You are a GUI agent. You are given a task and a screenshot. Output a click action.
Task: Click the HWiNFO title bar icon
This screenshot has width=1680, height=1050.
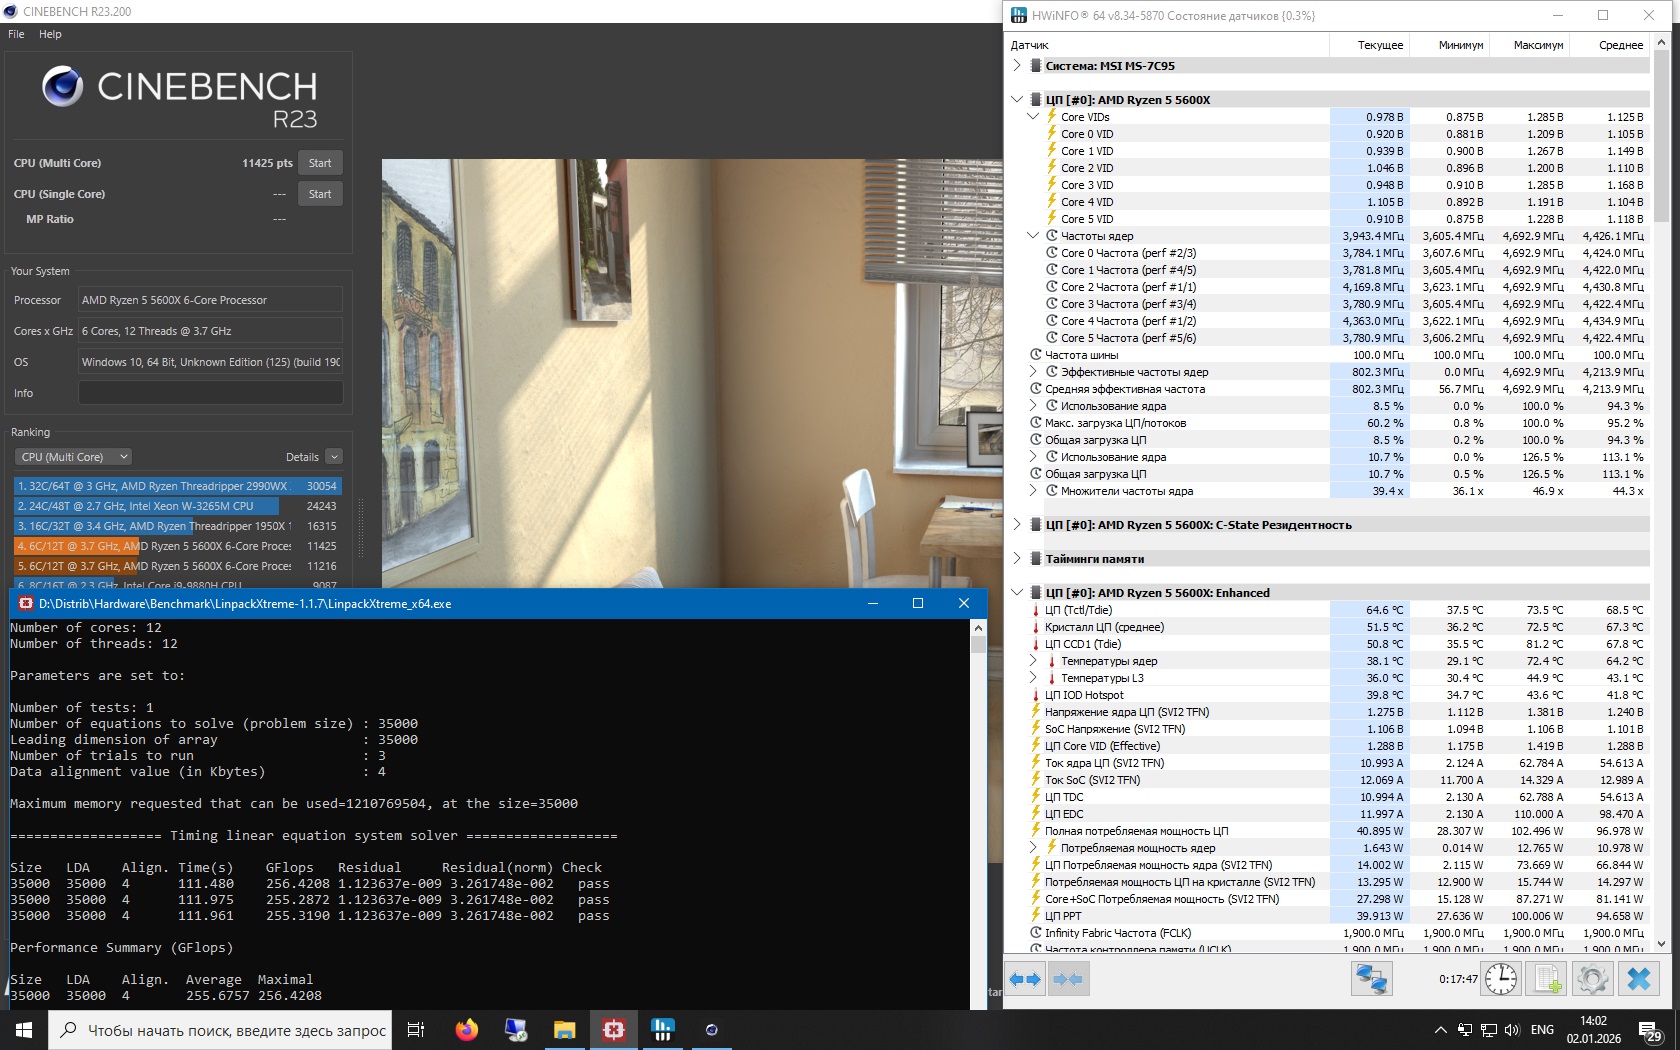(1019, 15)
